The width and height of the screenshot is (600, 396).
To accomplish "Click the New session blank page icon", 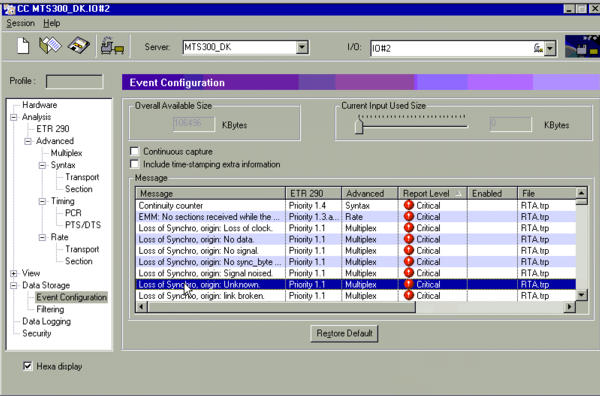I will (23, 46).
